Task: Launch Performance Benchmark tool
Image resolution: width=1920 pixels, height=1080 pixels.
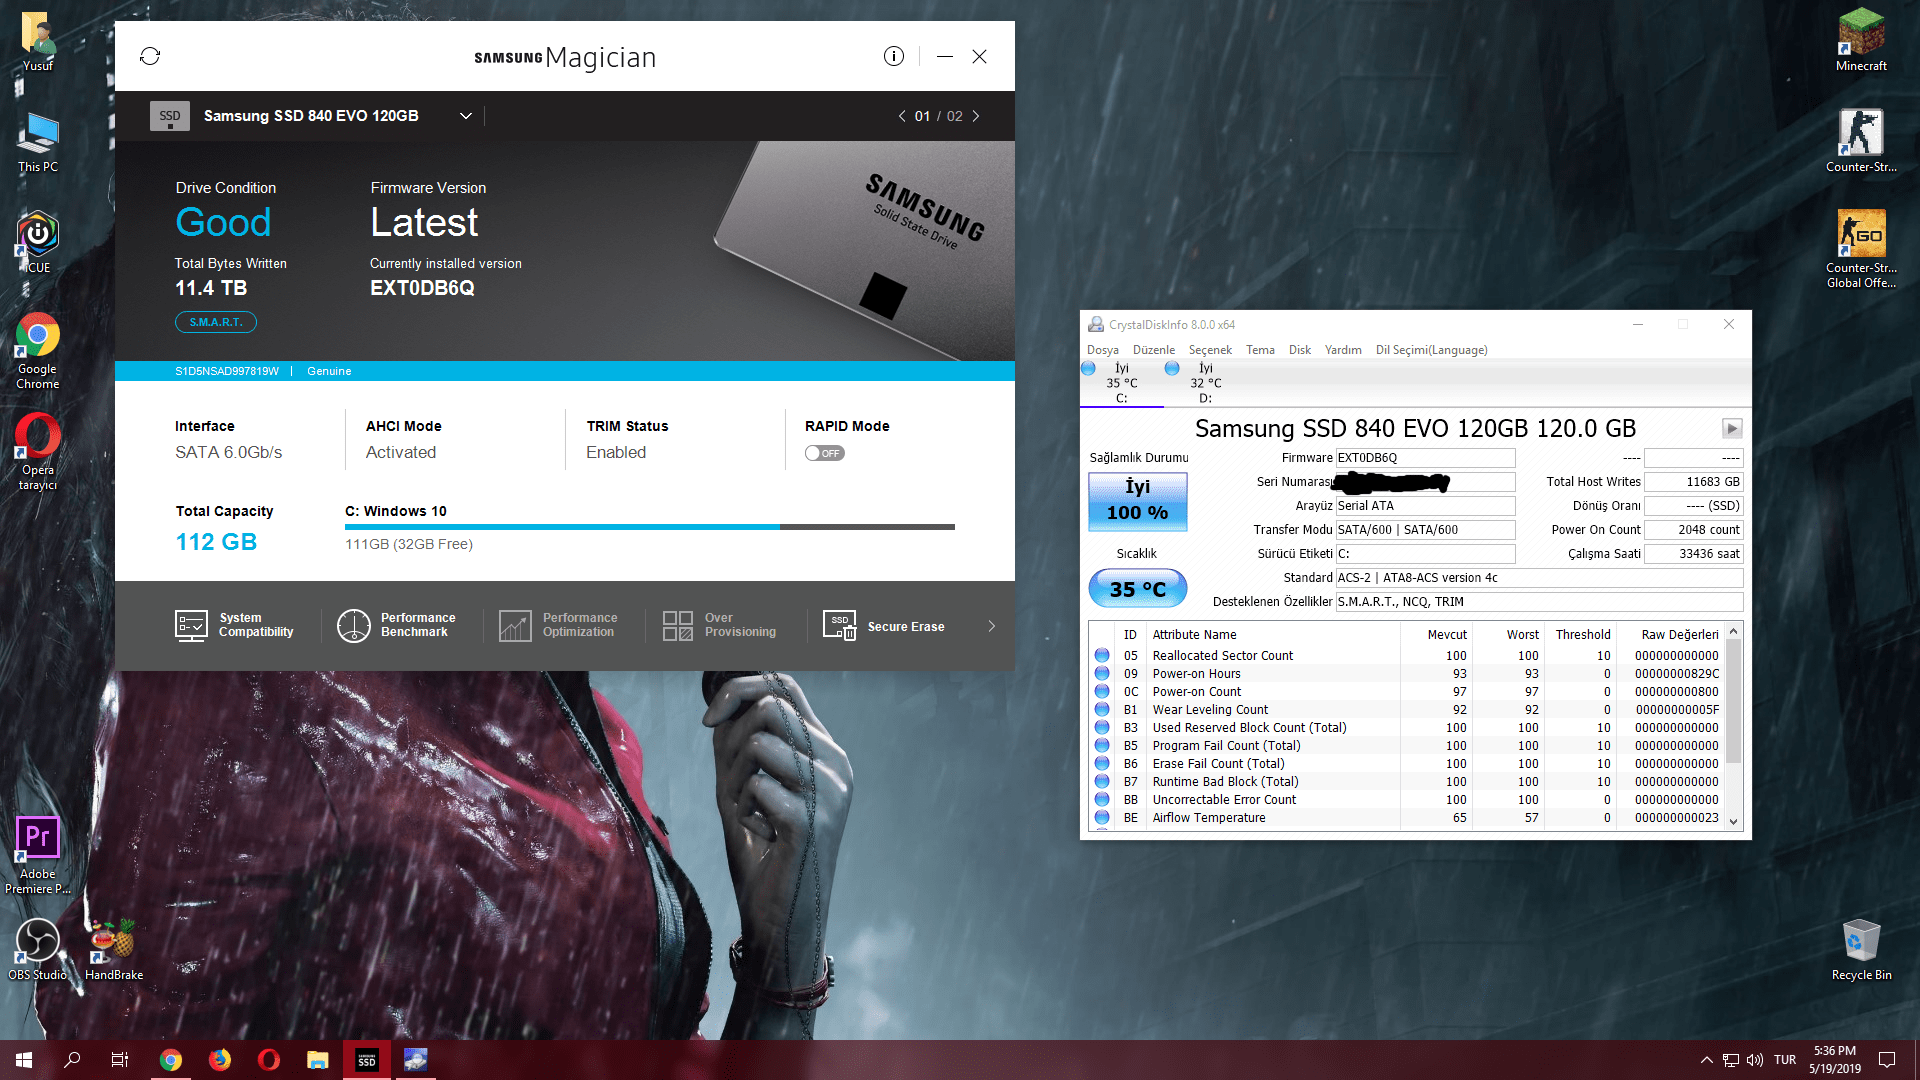Action: point(396,626)
